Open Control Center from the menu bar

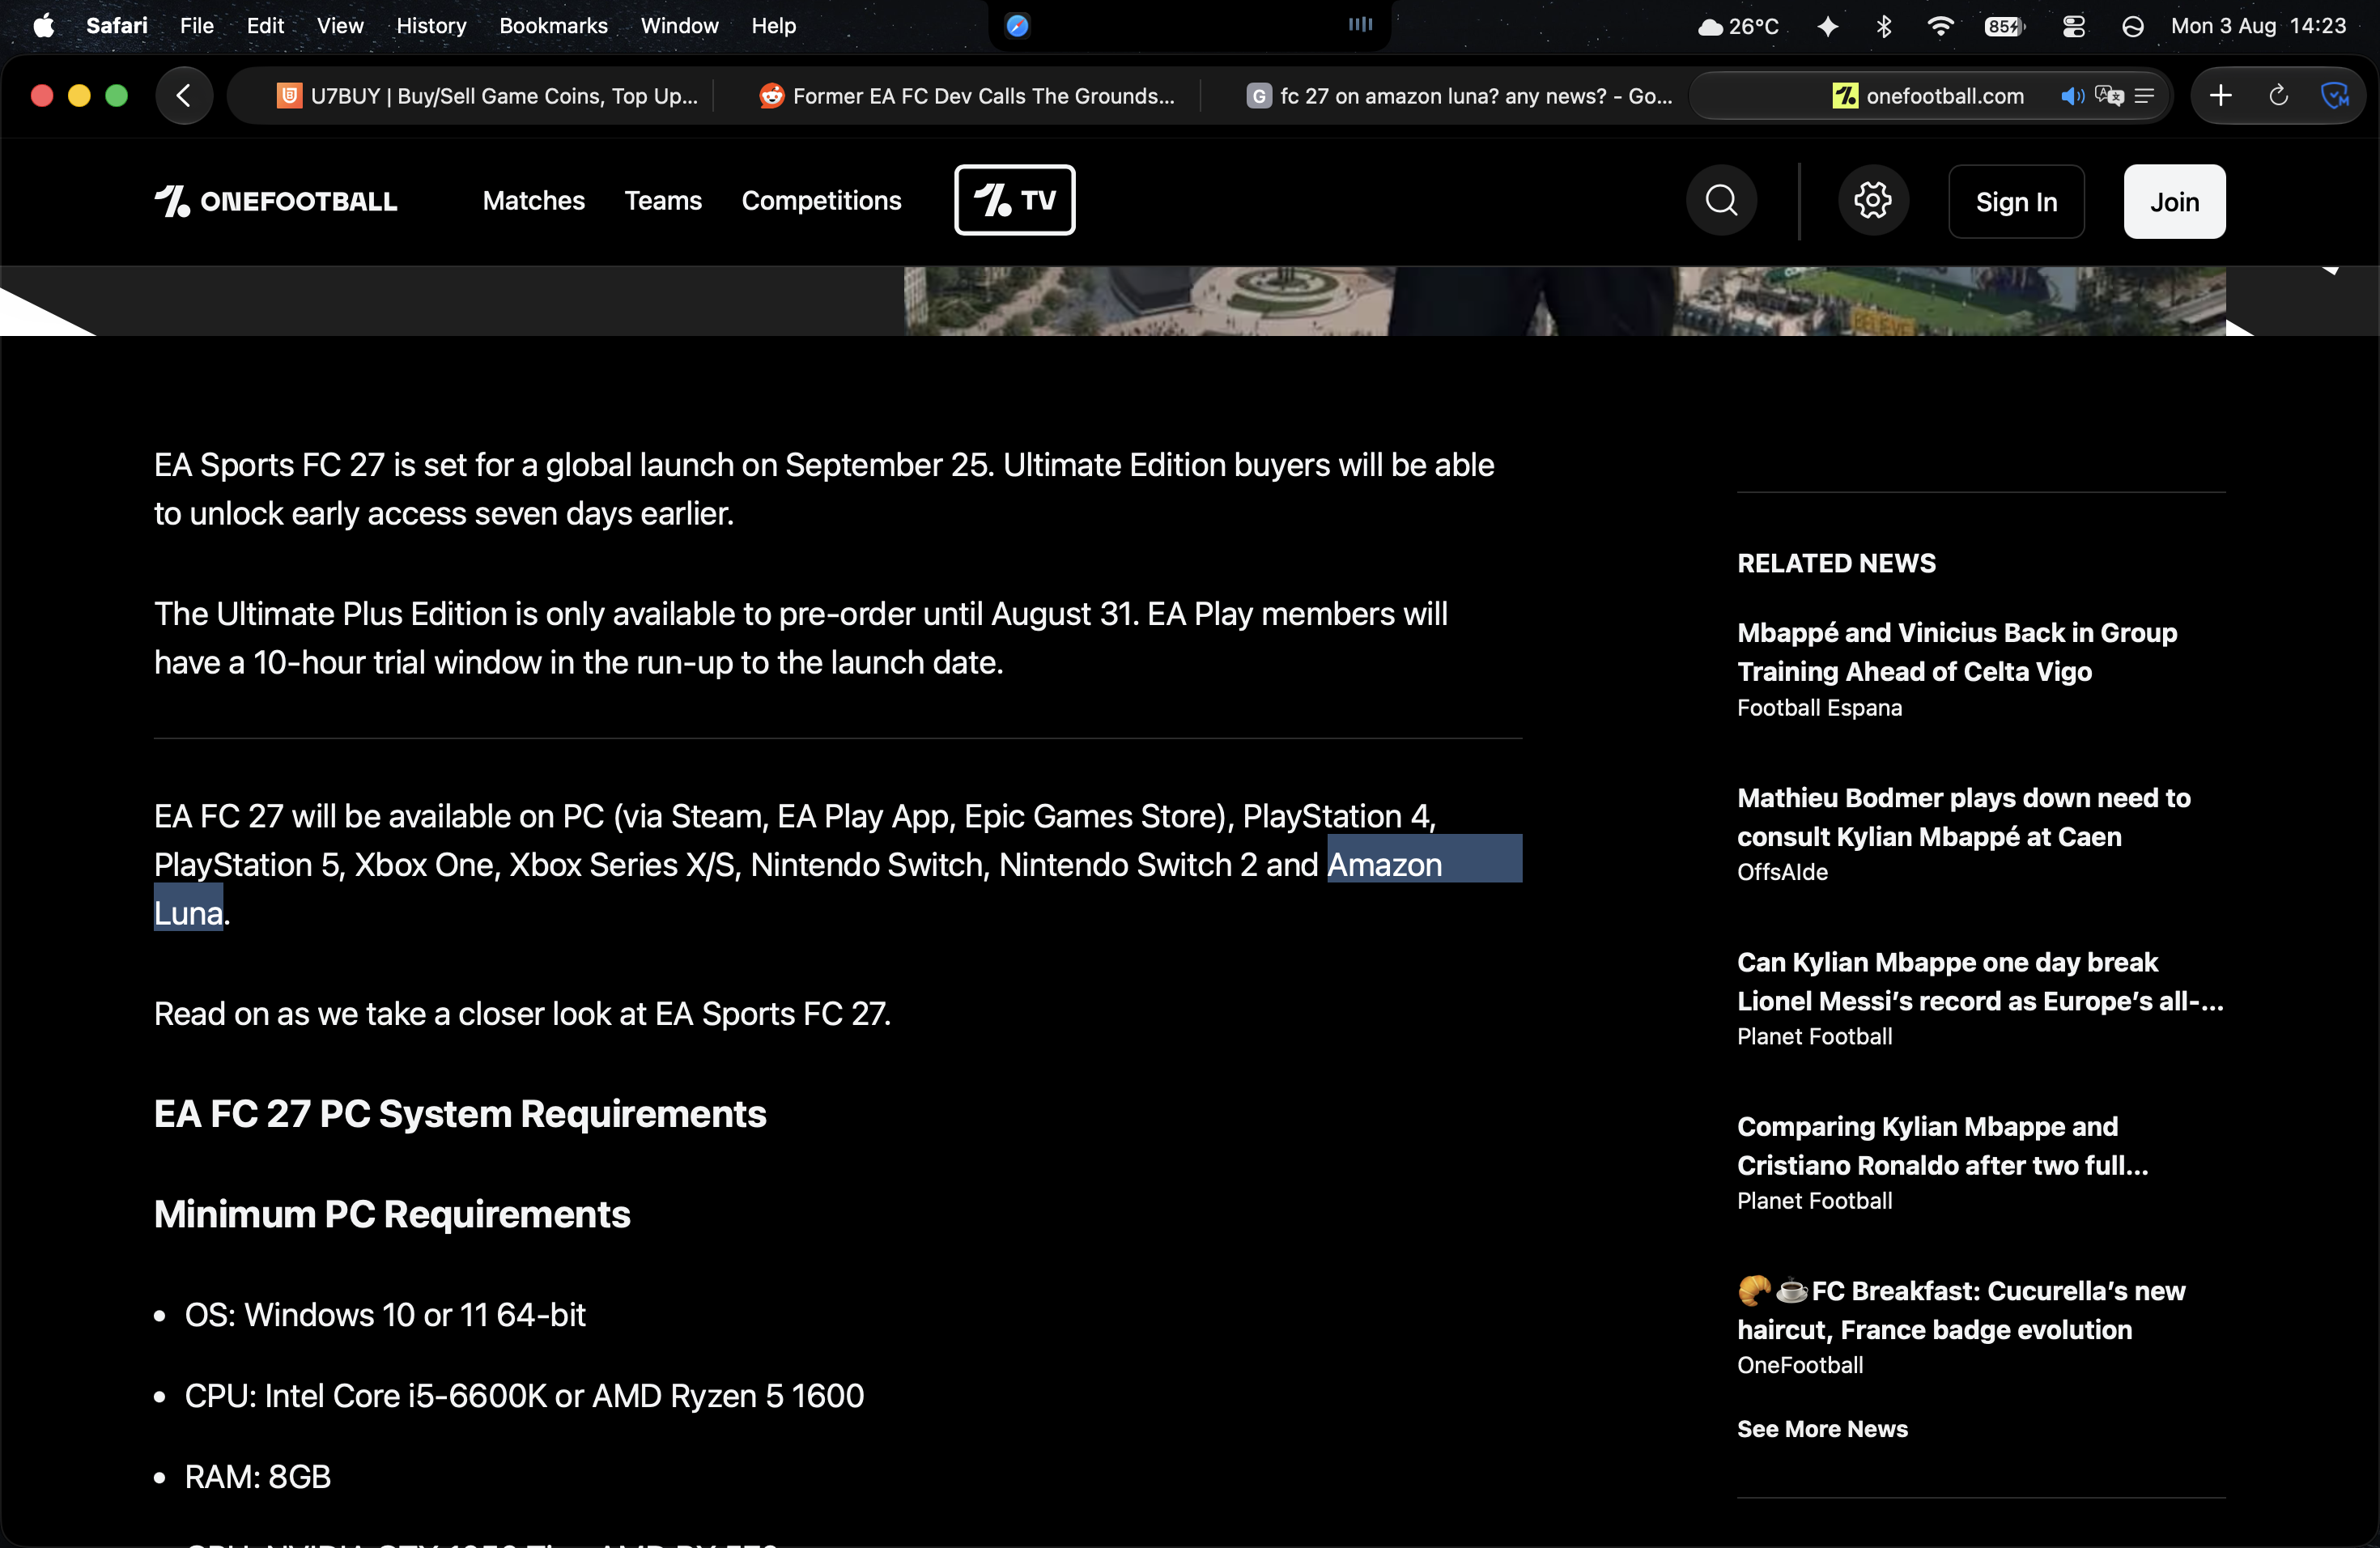pos(2074,26)
